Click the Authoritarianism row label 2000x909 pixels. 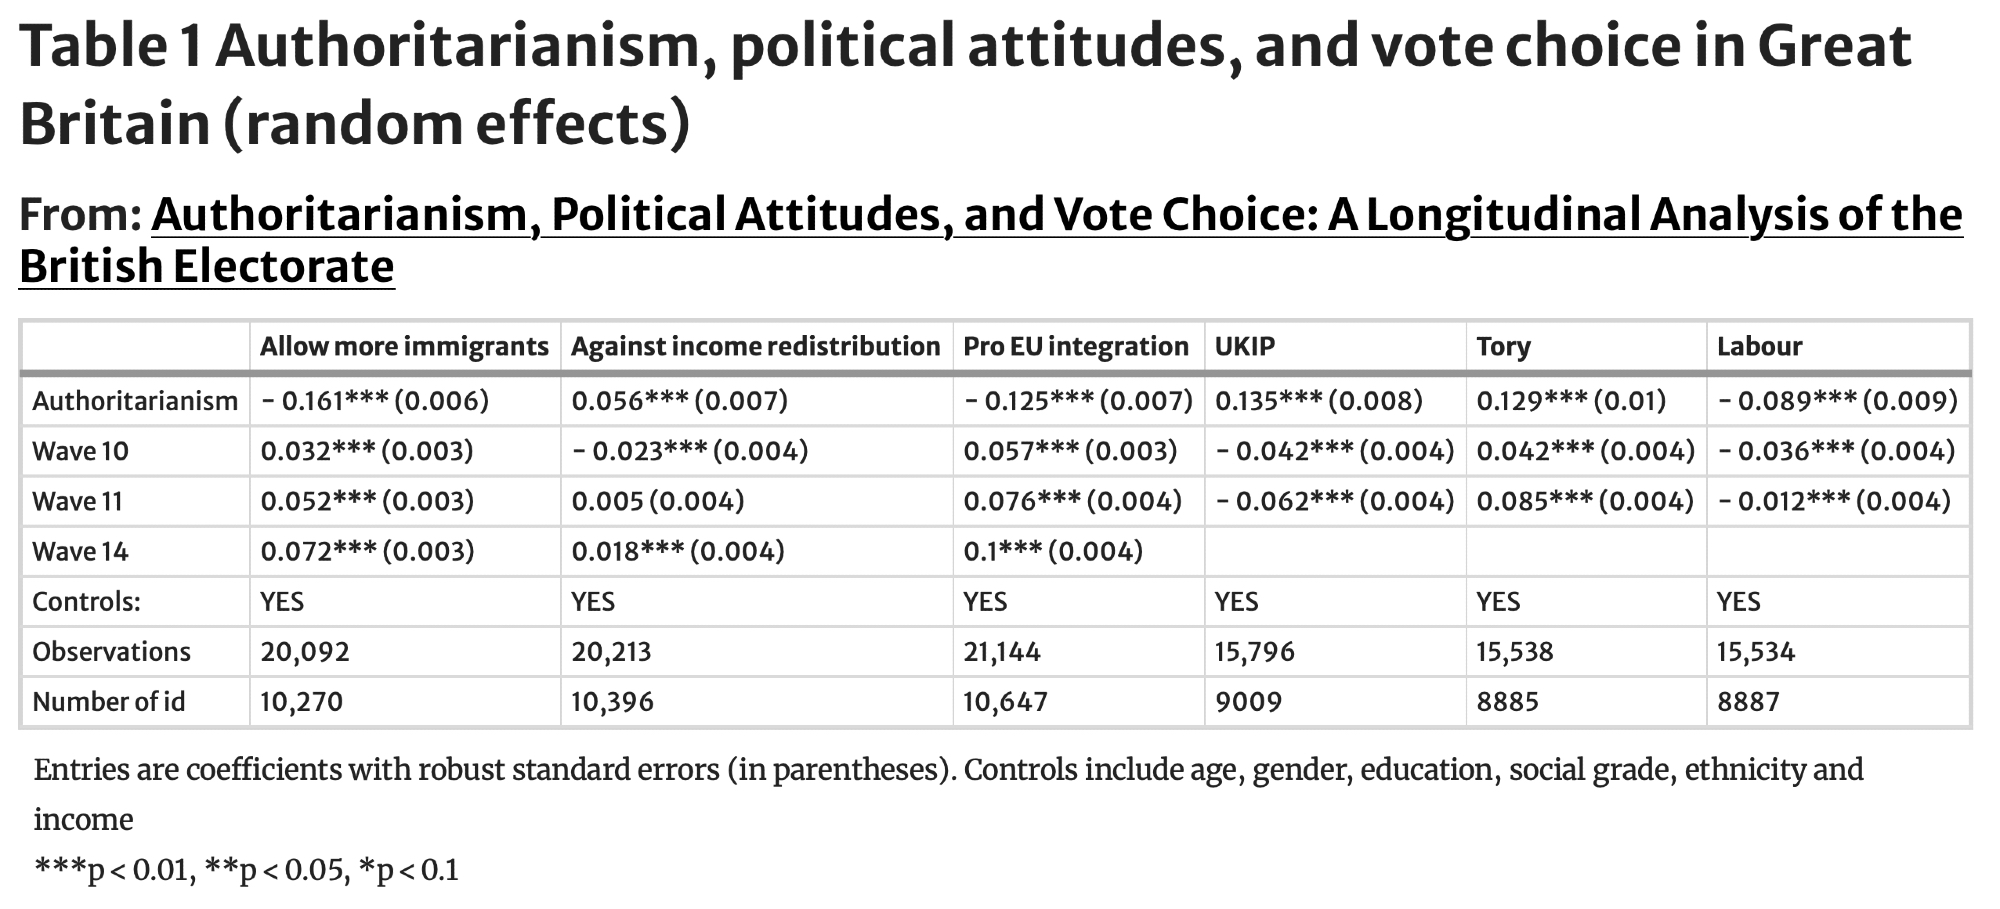(x=135, y=401)
